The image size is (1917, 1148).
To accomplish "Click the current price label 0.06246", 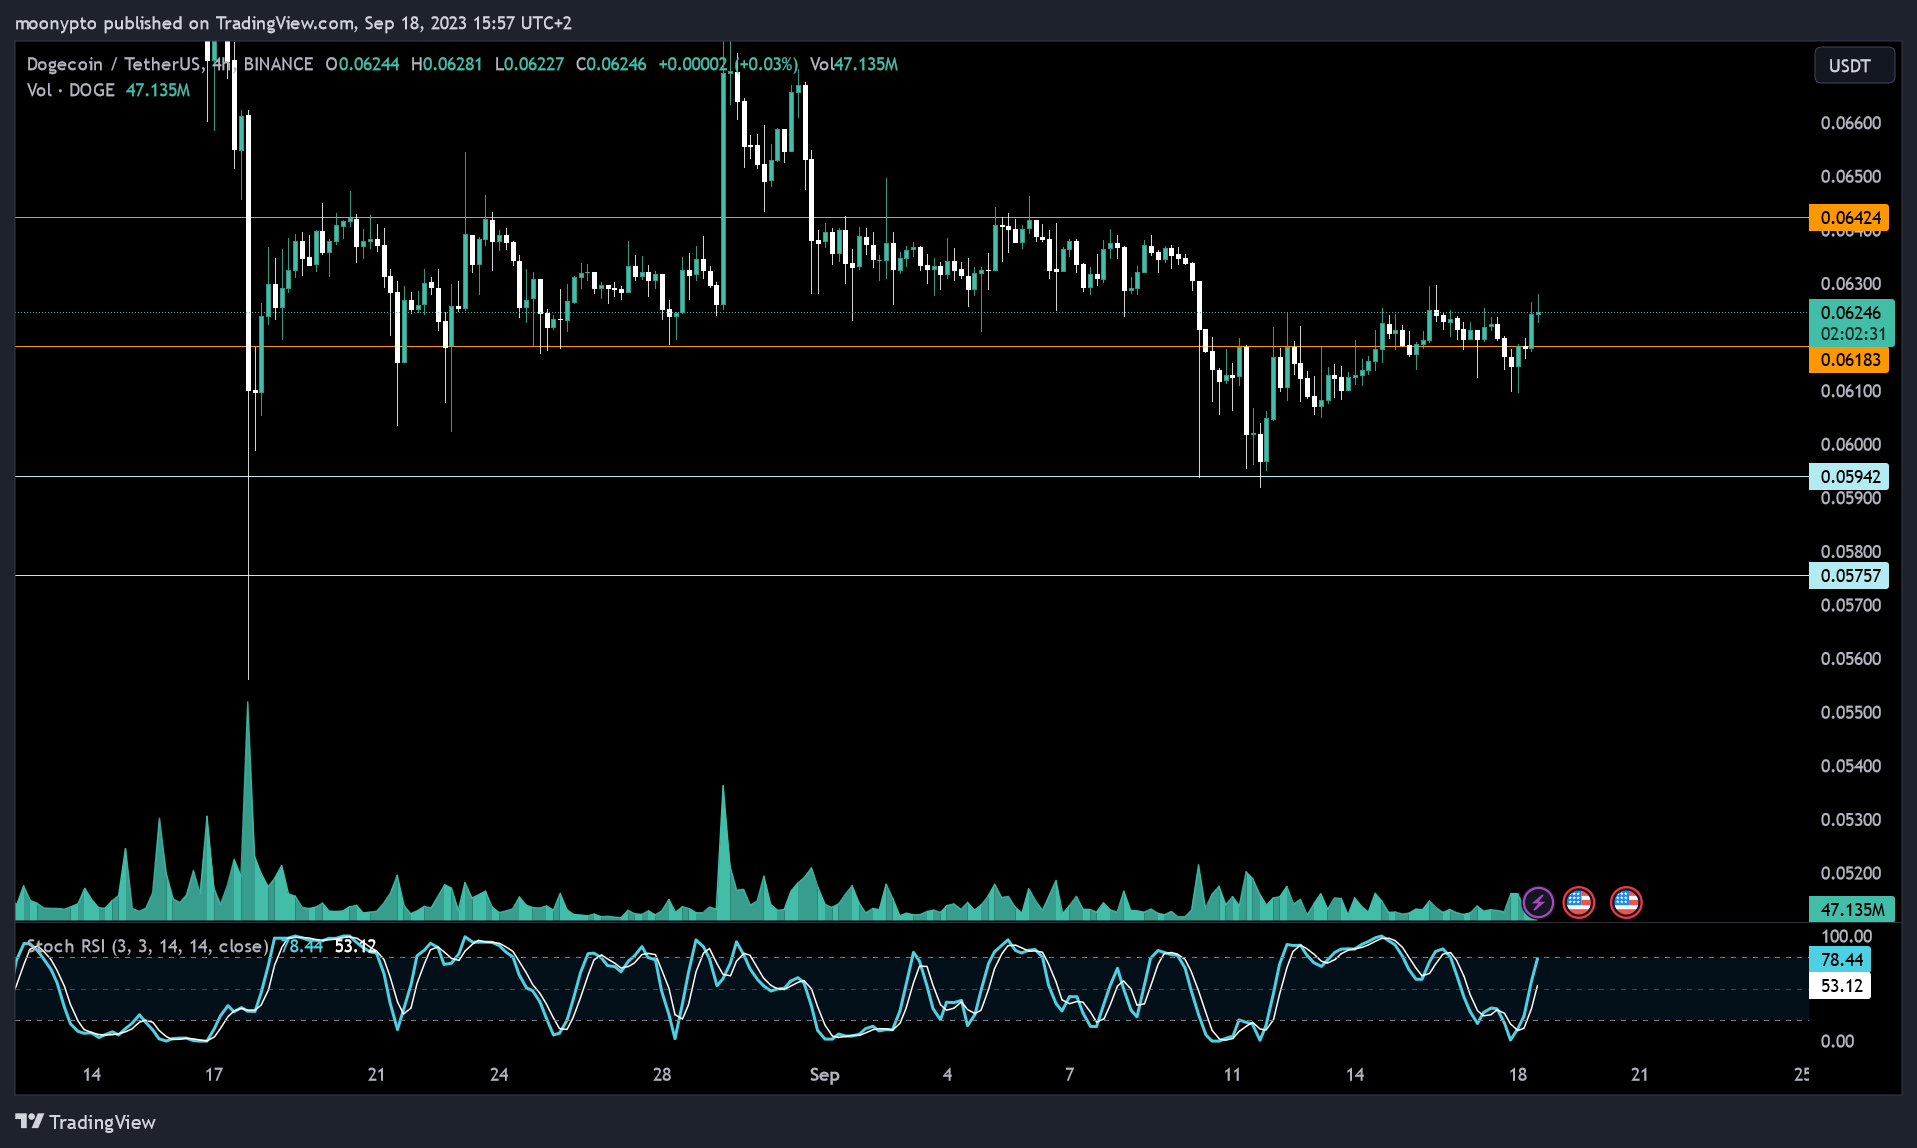I will pos(1851,313).
